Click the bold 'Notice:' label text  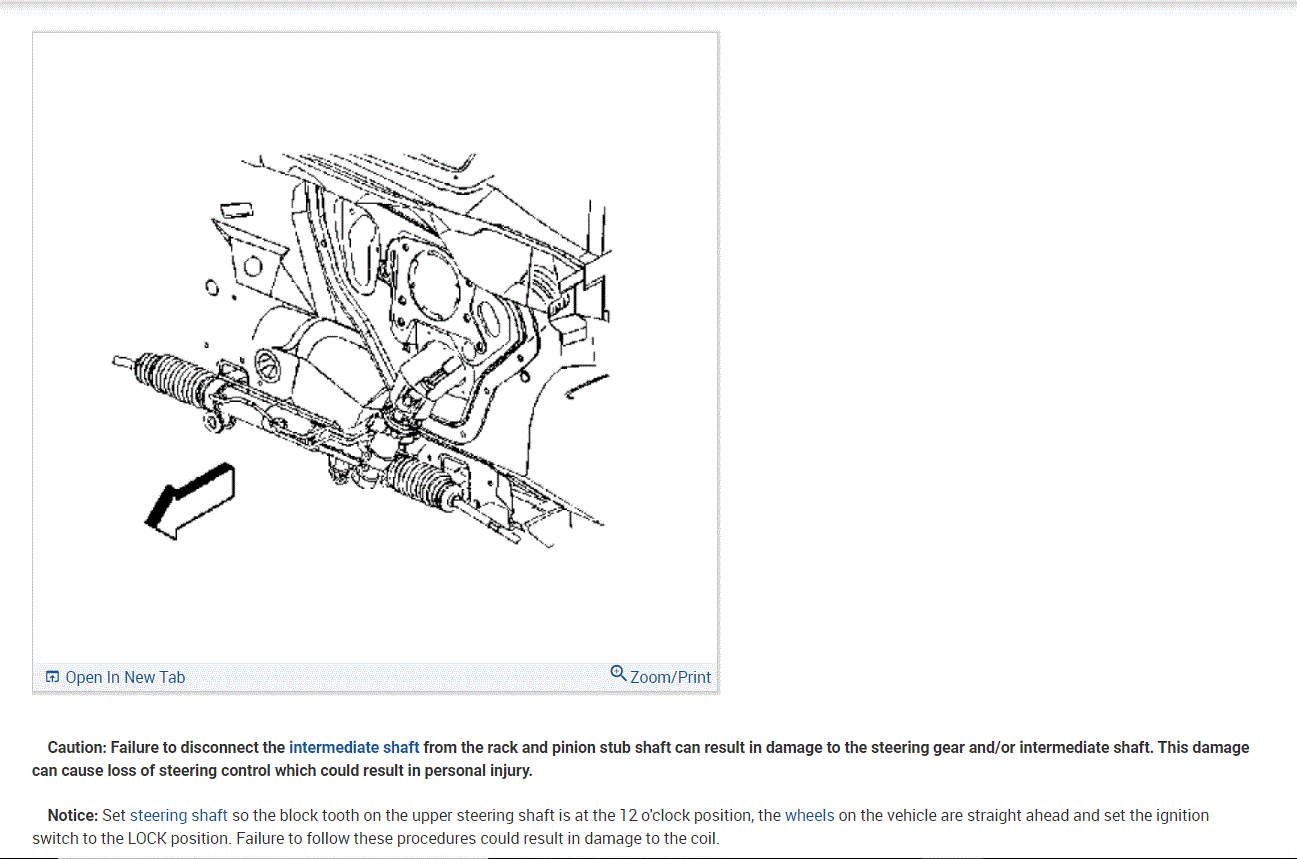(x=73, y=815)
